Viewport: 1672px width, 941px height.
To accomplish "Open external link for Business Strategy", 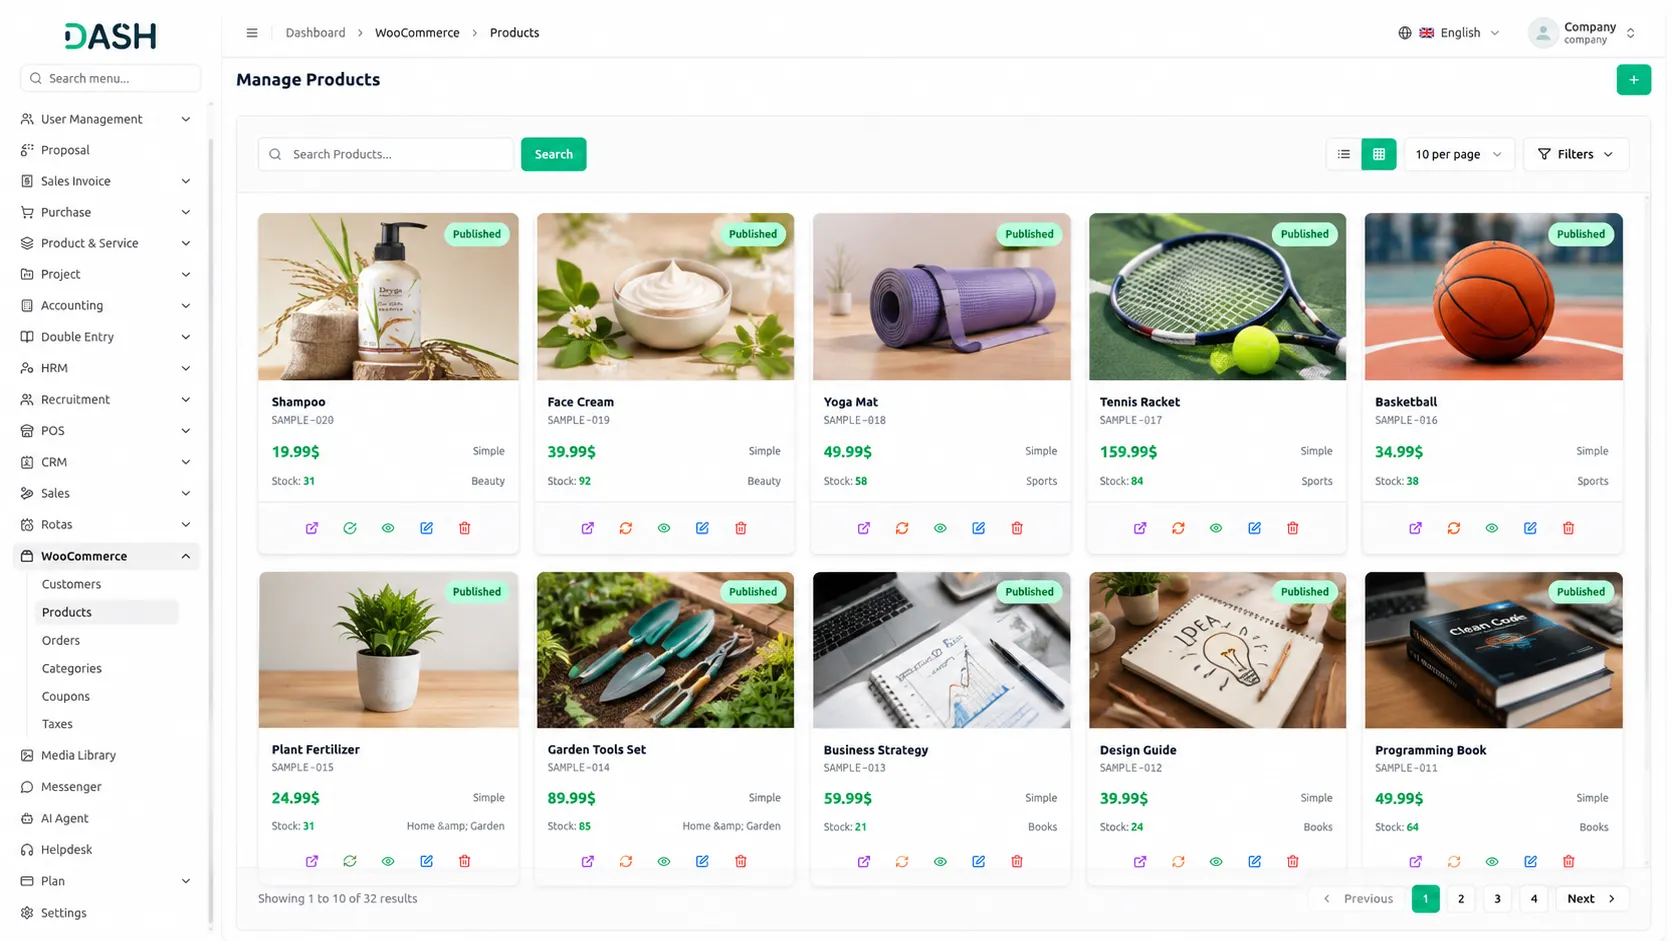I will (864, 861).
